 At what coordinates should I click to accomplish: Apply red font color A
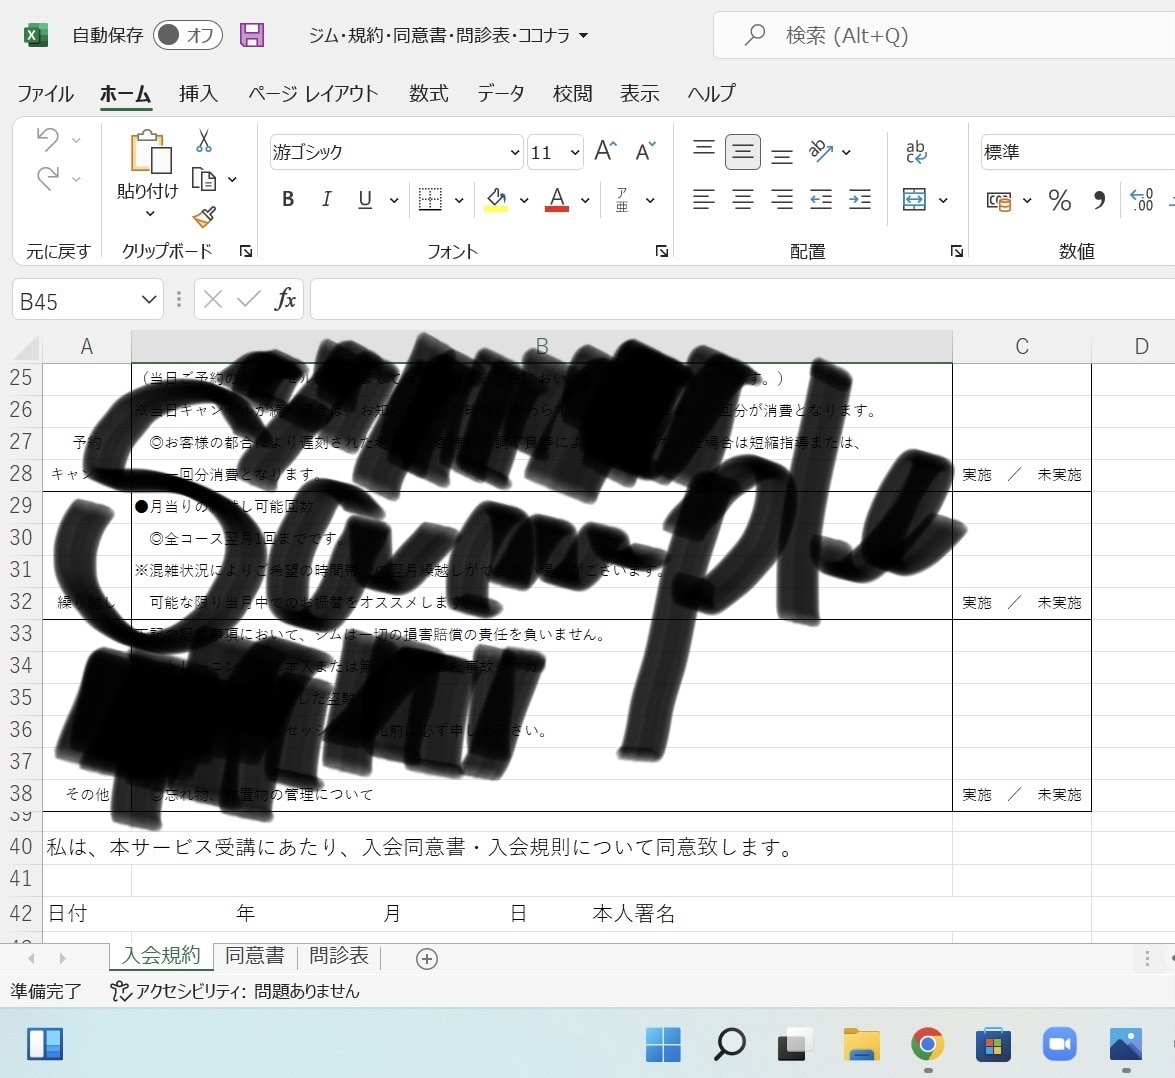pyautogui.click(x=557, y=199)
